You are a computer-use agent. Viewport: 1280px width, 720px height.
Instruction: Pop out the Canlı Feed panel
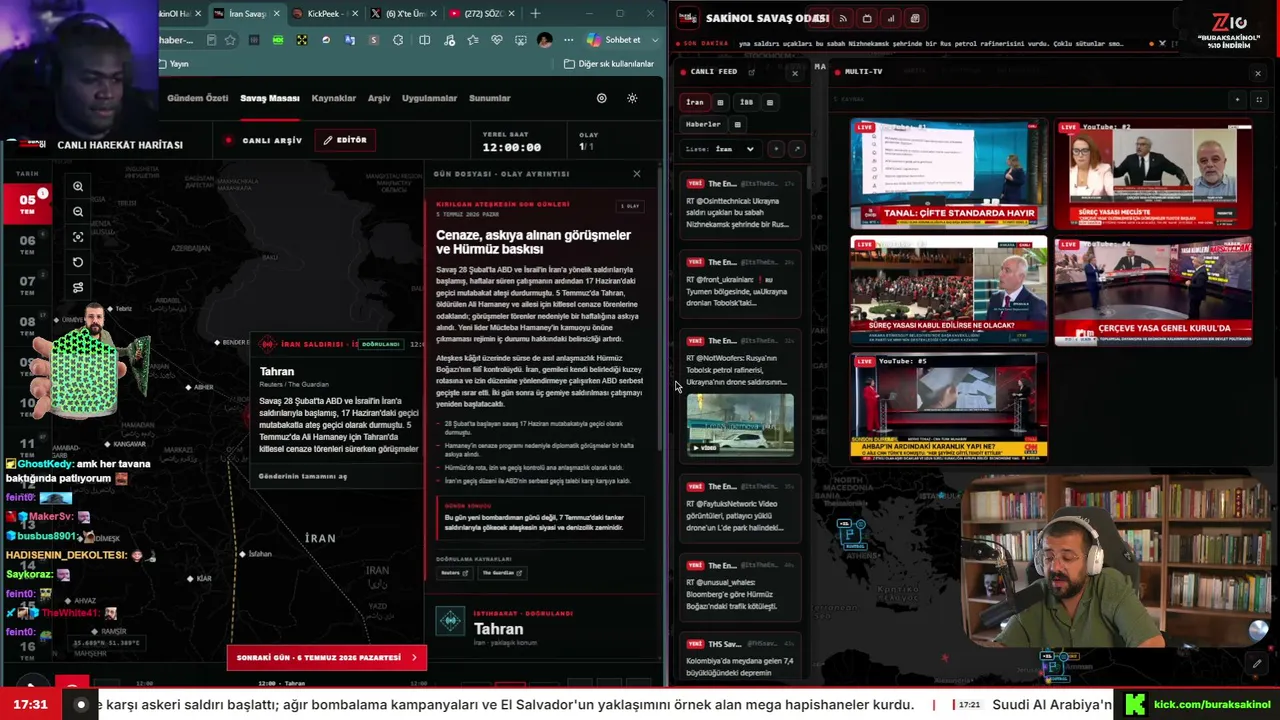pos(752,72)
